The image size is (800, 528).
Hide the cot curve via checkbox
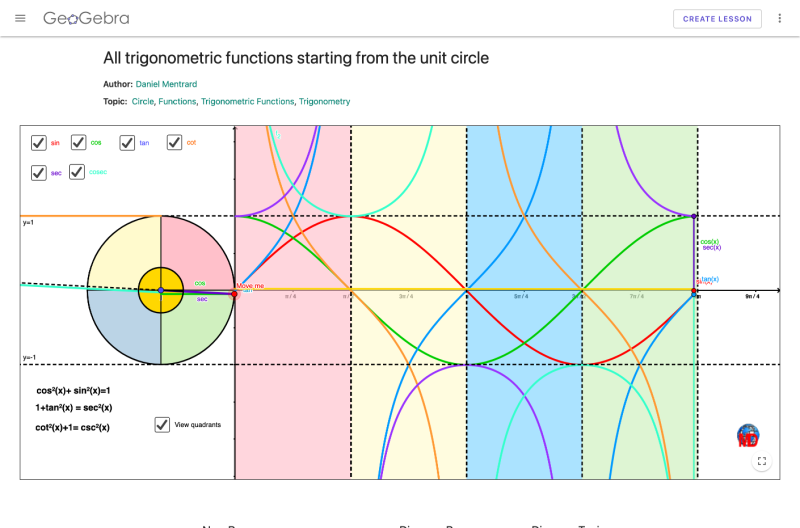(175, 143)
